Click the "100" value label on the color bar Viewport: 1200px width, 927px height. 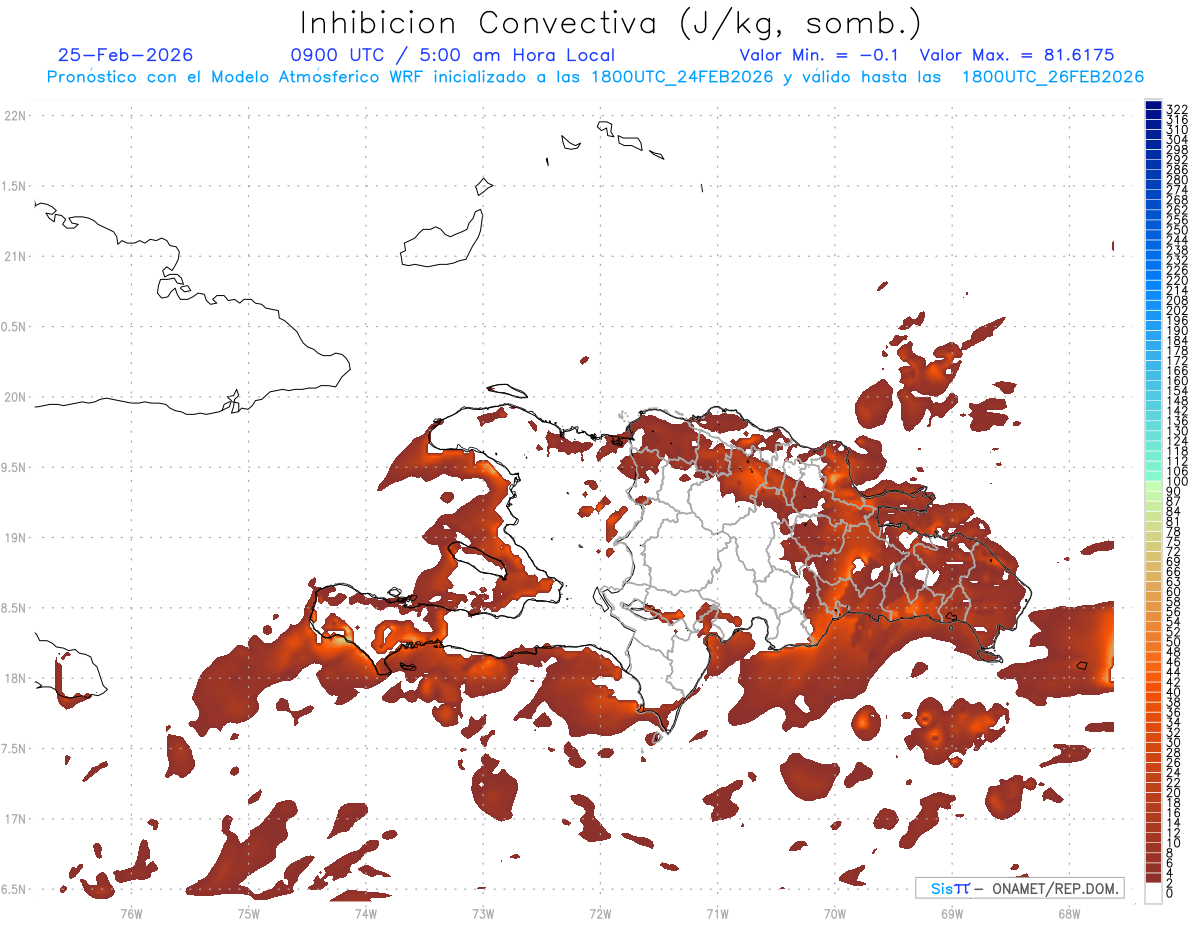pyautogui.click(x=1176, y=482)
